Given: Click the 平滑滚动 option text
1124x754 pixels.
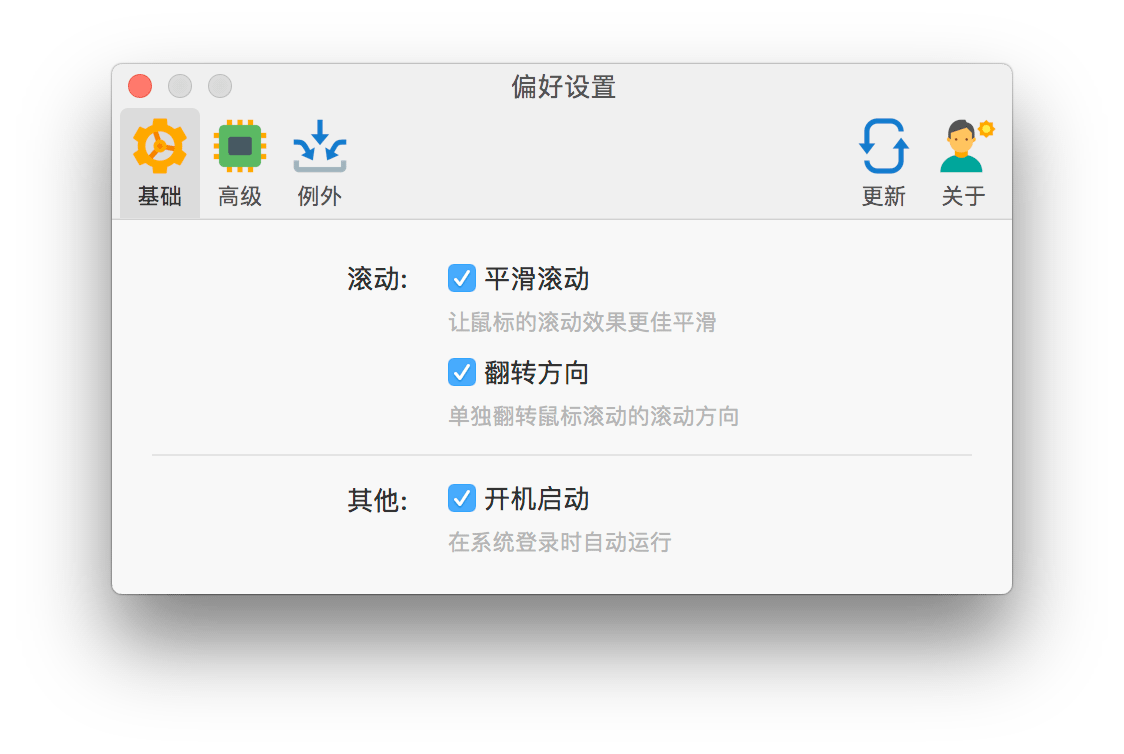Looking at the screenshot, I should point(537,279).
